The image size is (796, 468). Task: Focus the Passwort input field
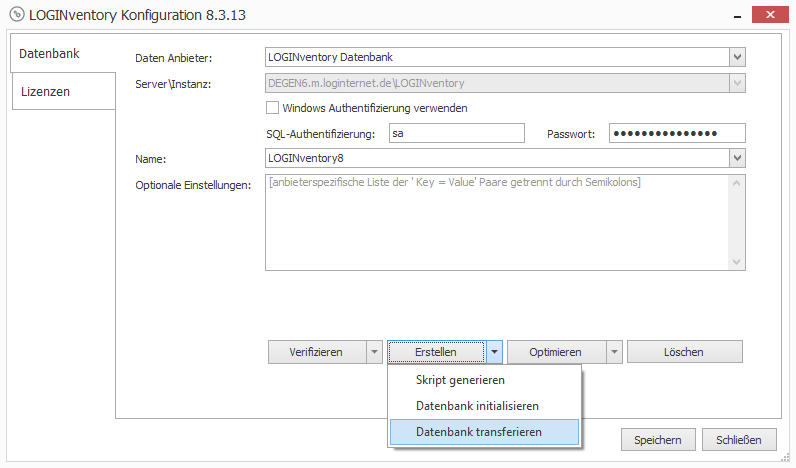tap(677, 133)
